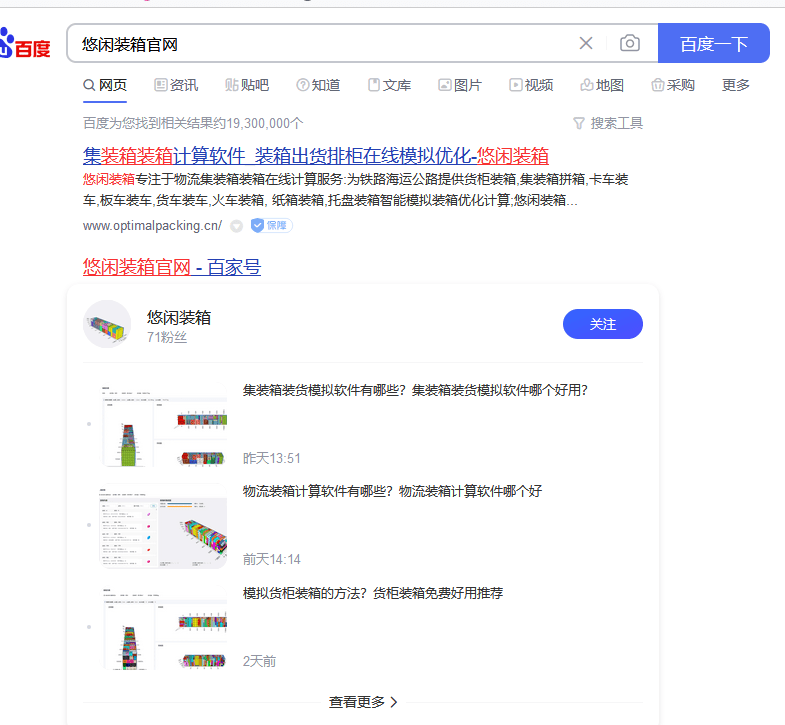Open the 视频 tab
The height and width of the screenshot is (725, 785).
[x=531, y=85]
